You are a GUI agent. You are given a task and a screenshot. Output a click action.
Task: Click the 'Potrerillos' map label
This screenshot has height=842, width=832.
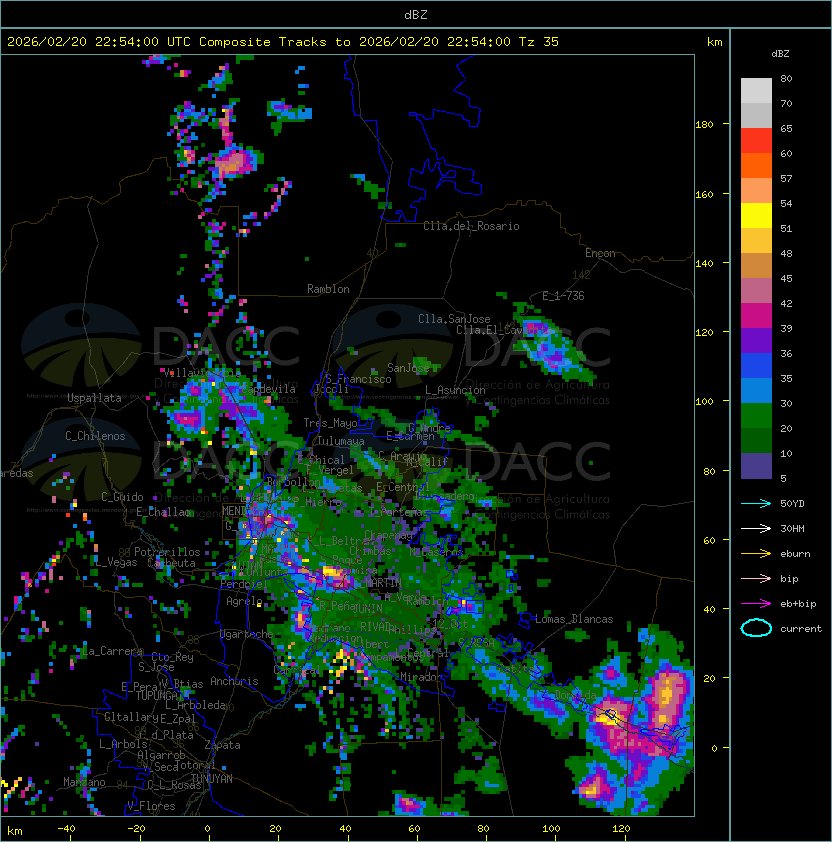pos(167,552)
